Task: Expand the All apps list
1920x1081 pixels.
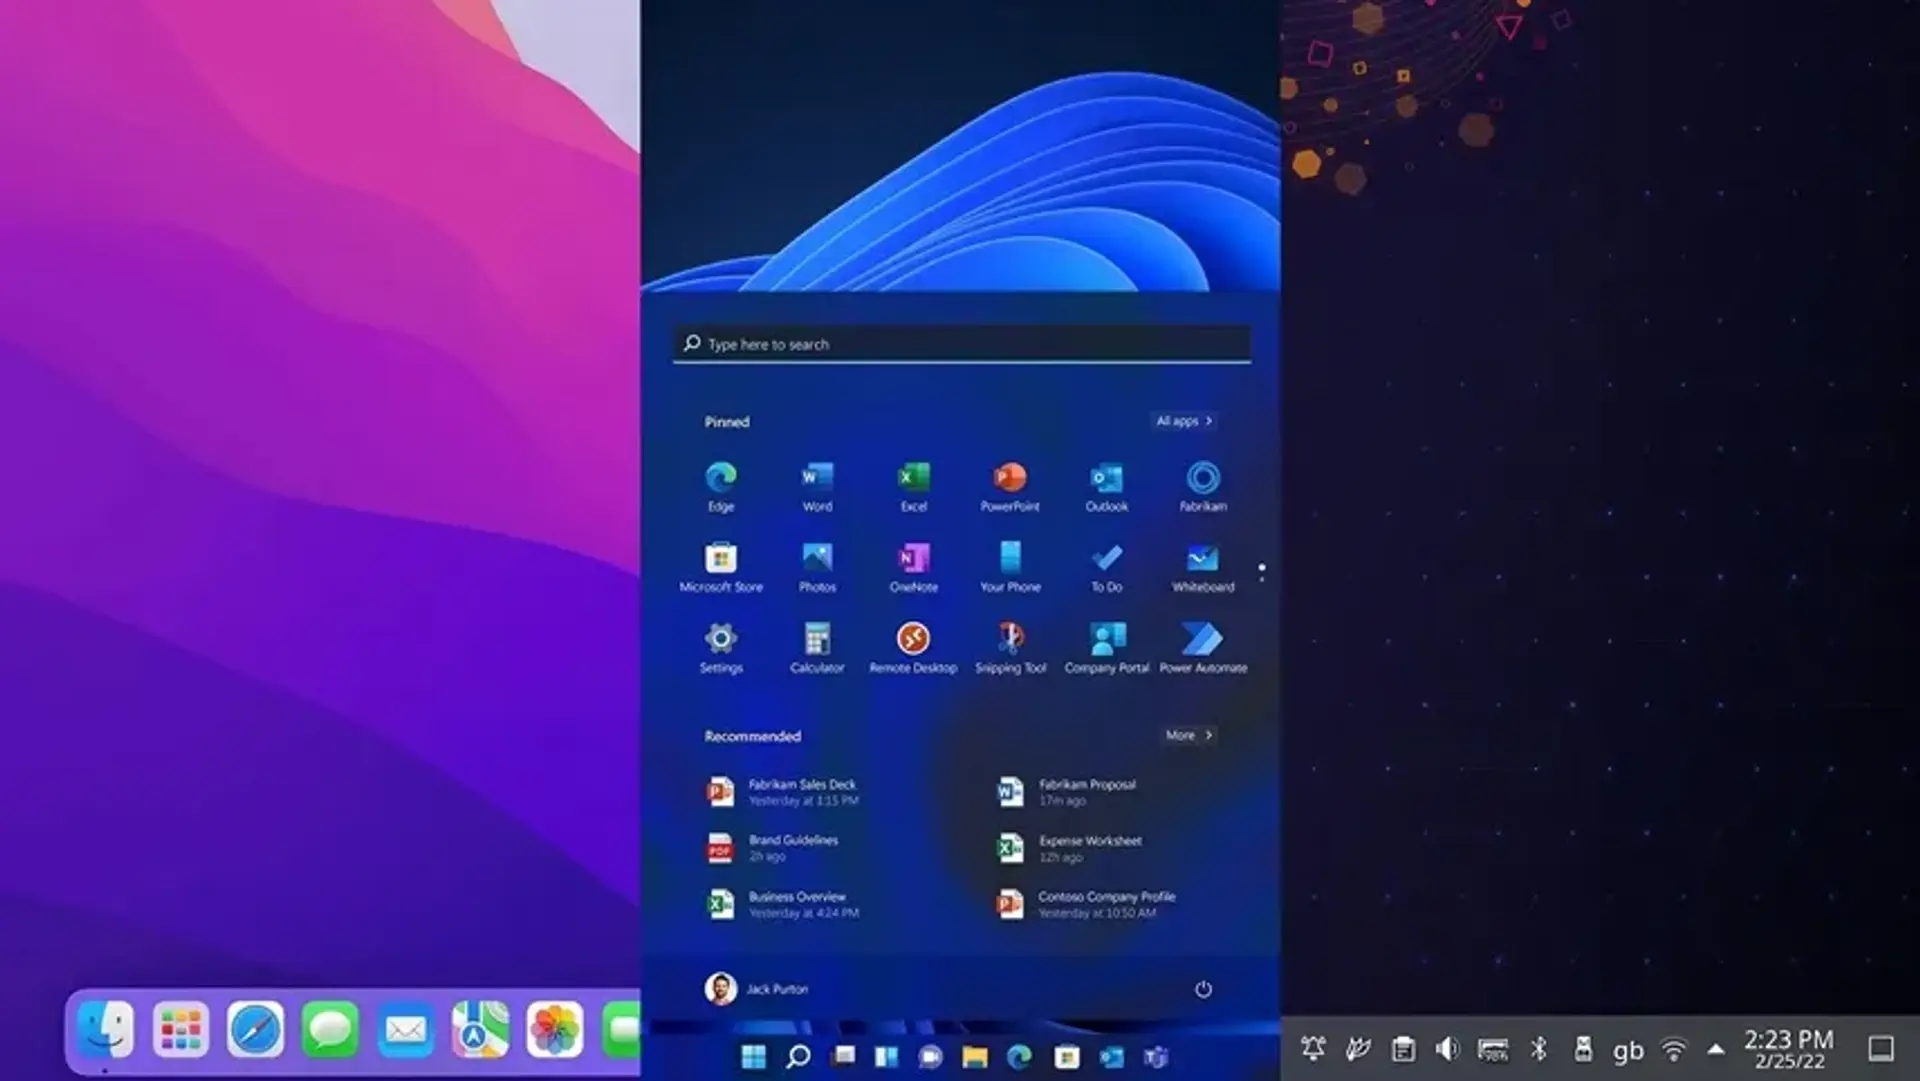Action: [1184, 421]
